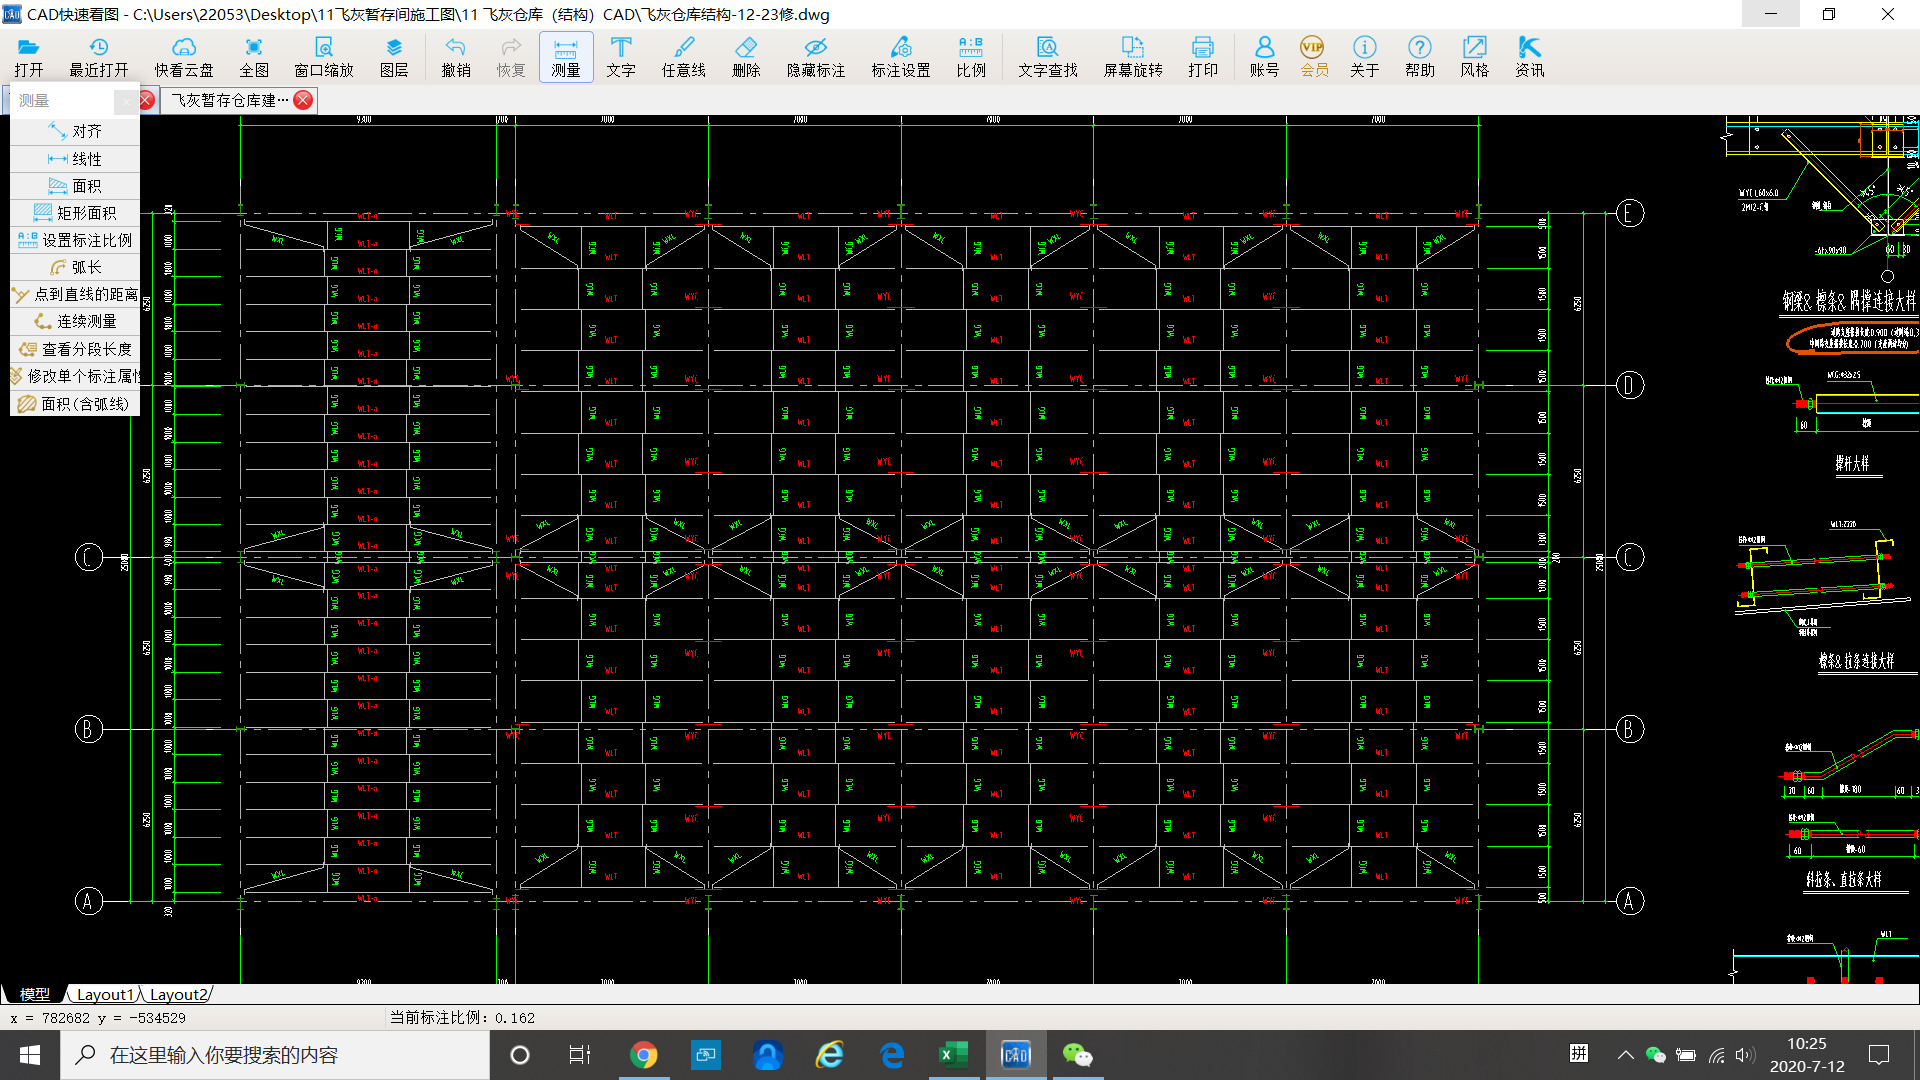Launch 文字查找 text search
Viewport: 1920px width, 1080px height.
click(x=1048, y=57)
